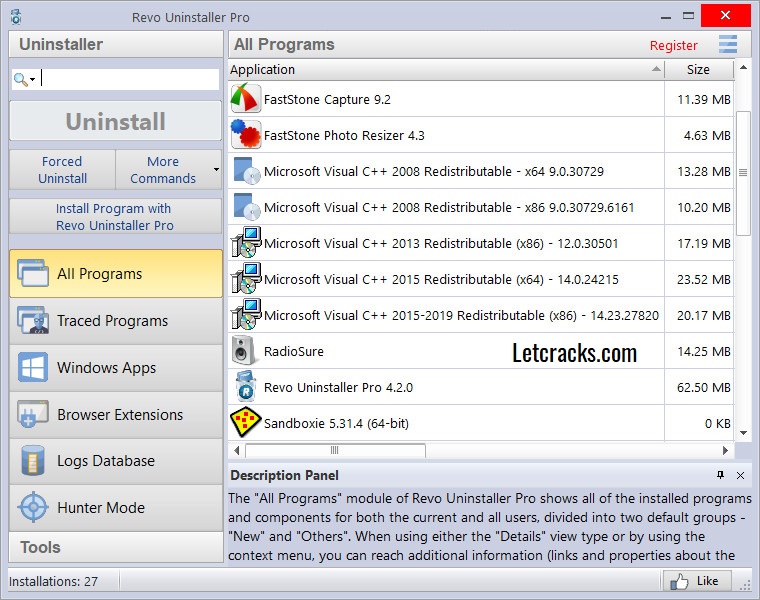The height and width of the screenshot is (600, 760).
Task: Expand the More Commands dropdown arrow
Action: 216,169
